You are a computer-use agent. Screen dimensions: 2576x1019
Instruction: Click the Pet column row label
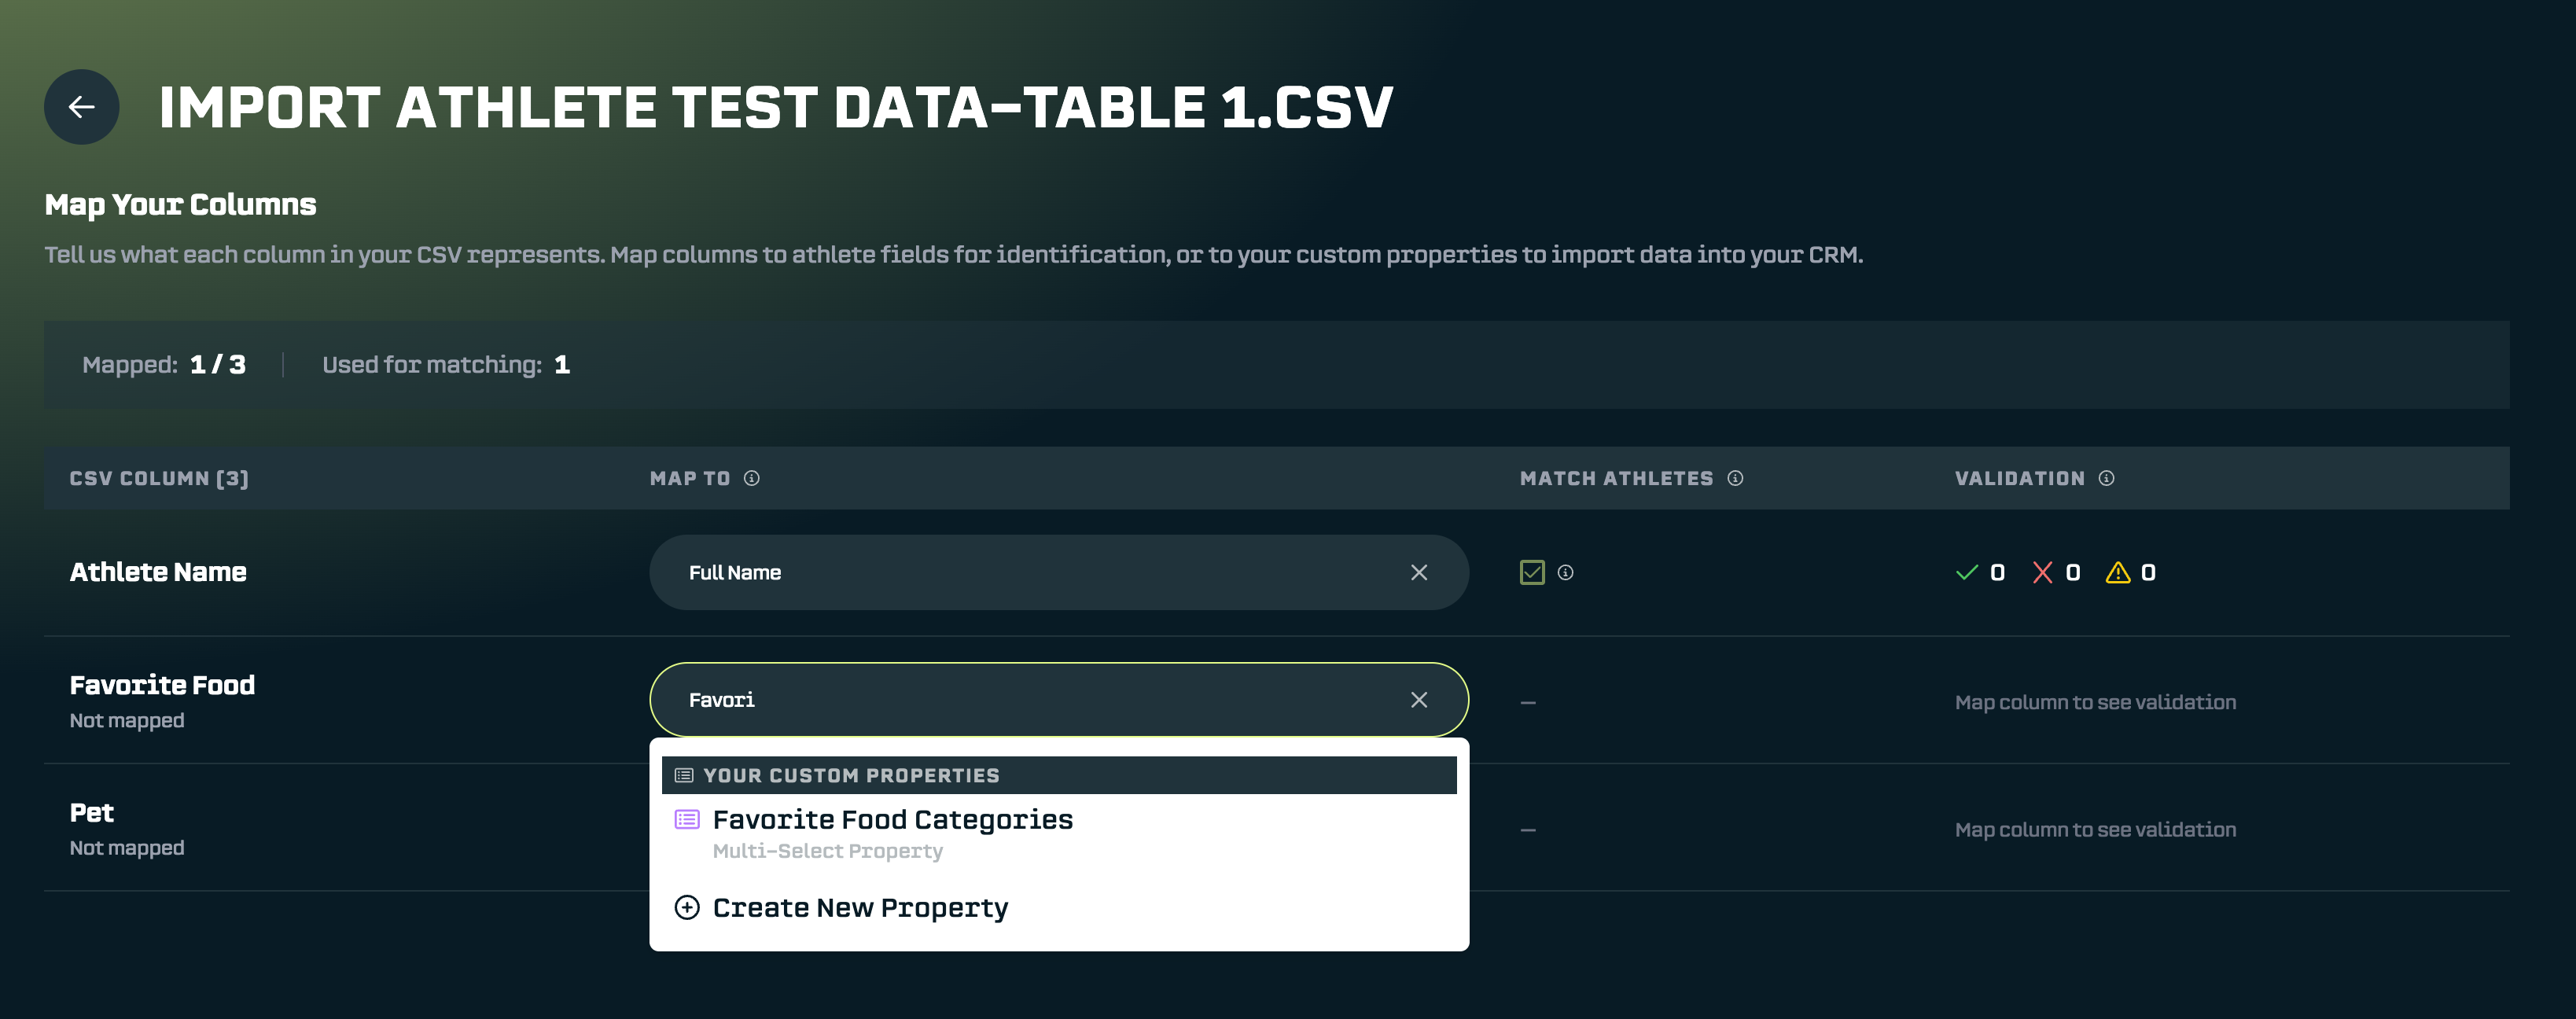click(92, 813)
